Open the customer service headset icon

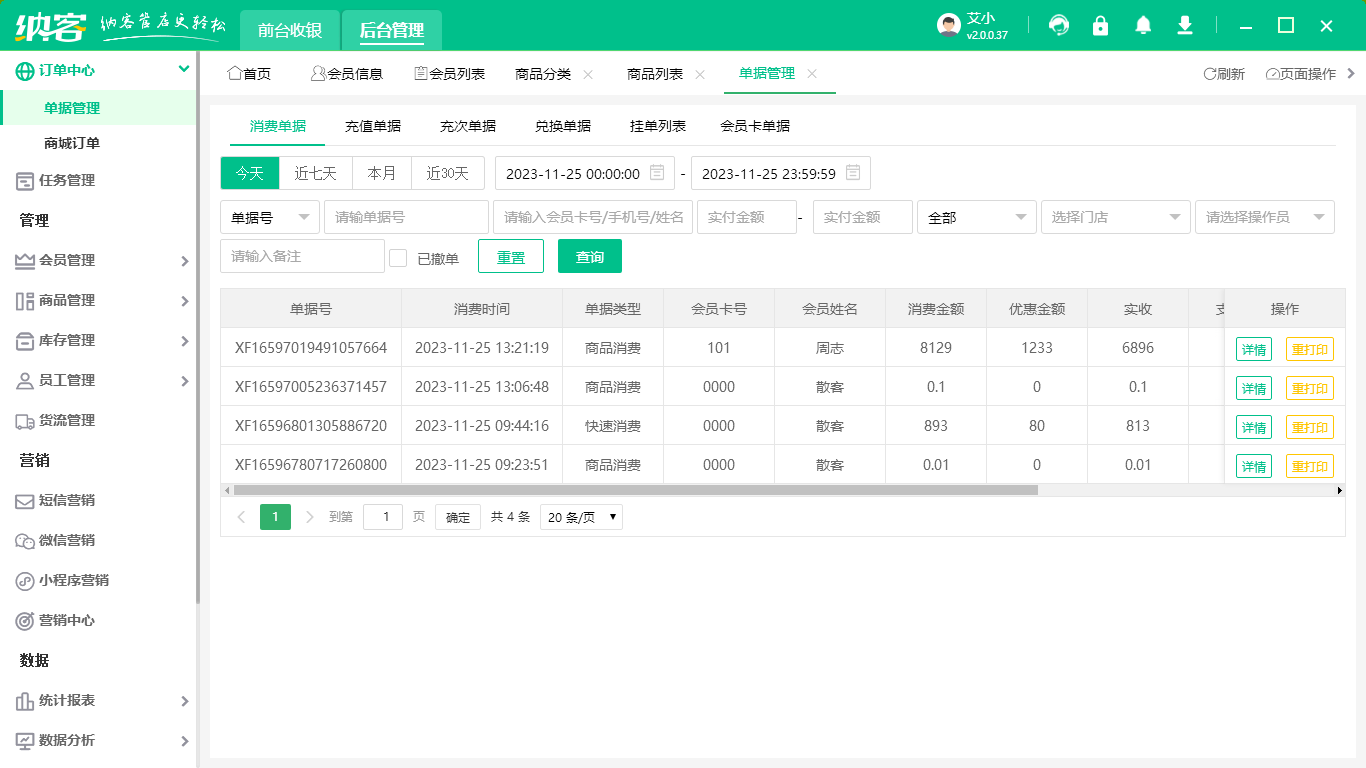[x=1058, y=25]
